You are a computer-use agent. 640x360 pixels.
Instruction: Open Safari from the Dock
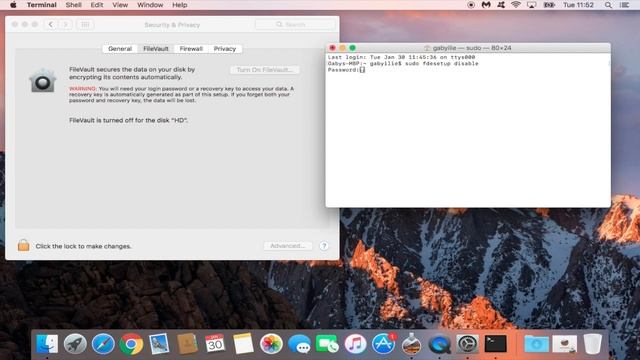(103, 344)
